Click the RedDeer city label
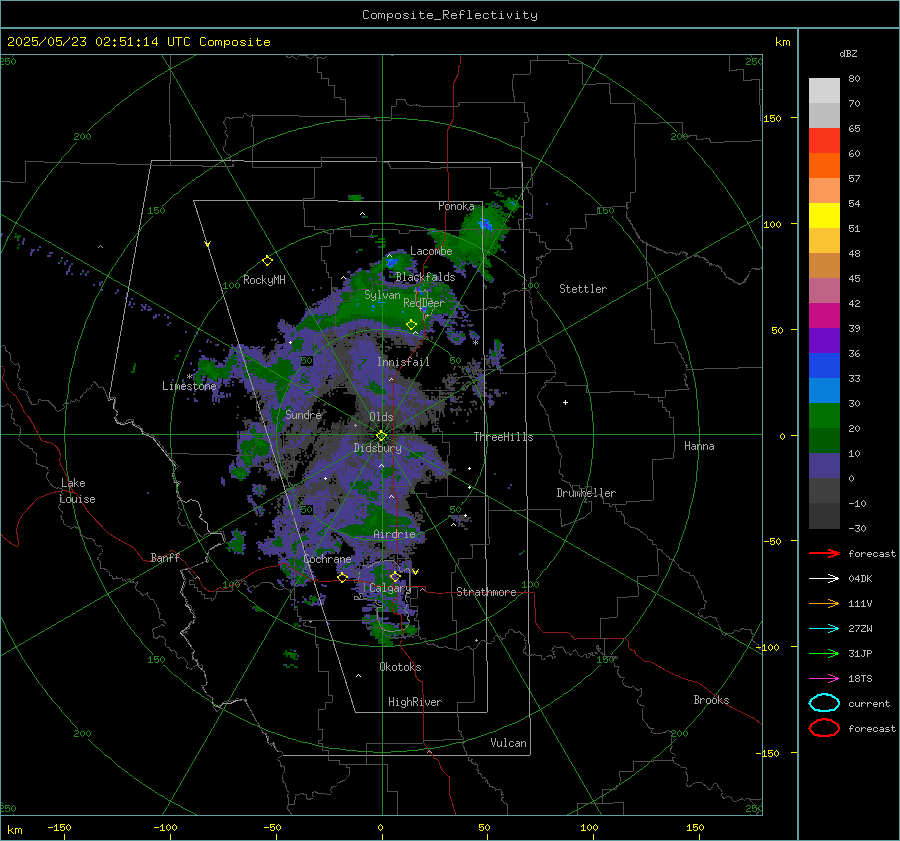 (x=424, y=303)
